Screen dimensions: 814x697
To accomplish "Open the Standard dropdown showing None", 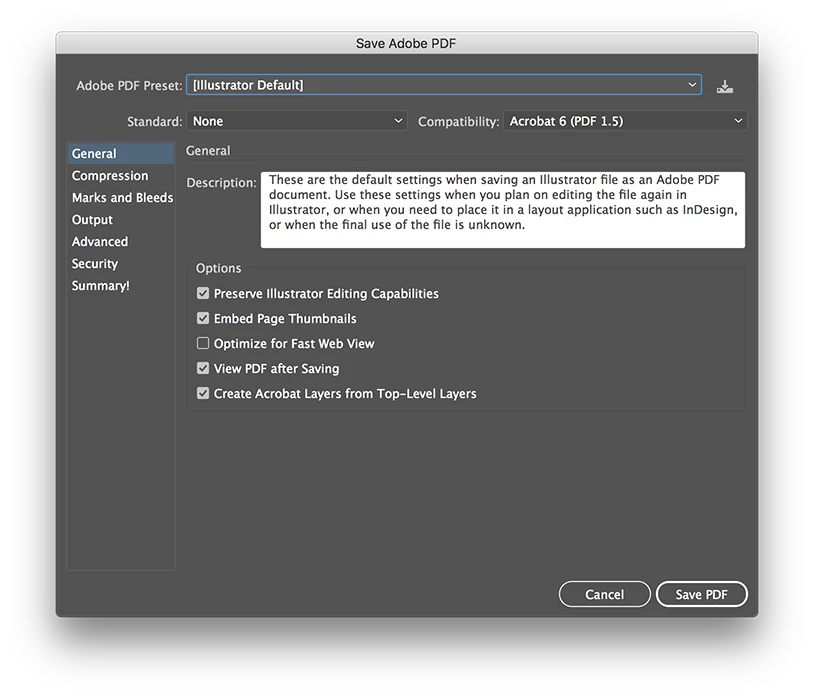I will (297, 121).
